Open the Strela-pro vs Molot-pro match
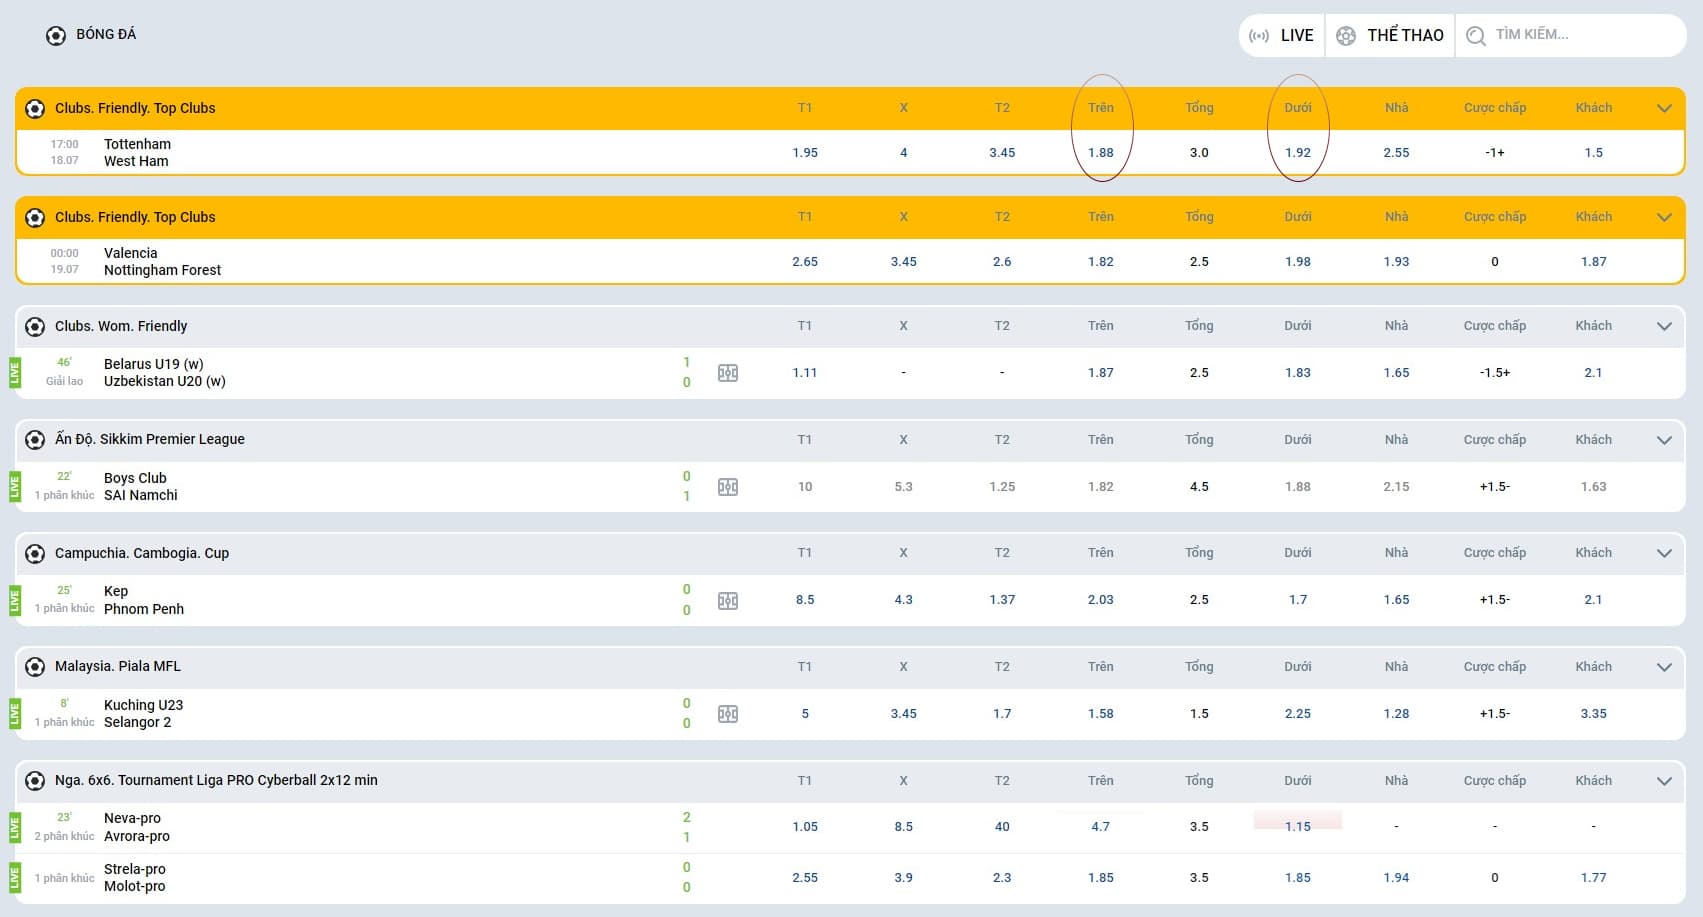This screenshot has width=1703, height=917. coord(135,878)
